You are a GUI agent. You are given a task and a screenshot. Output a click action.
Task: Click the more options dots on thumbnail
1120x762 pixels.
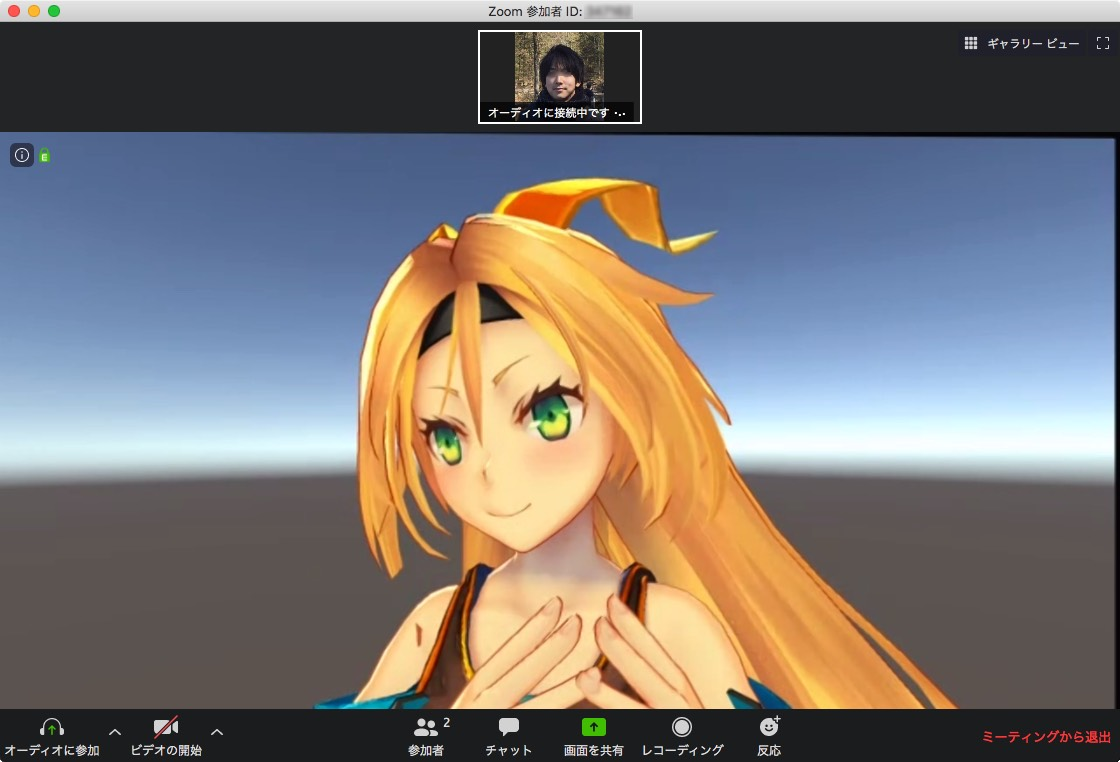tap(619, 113)
